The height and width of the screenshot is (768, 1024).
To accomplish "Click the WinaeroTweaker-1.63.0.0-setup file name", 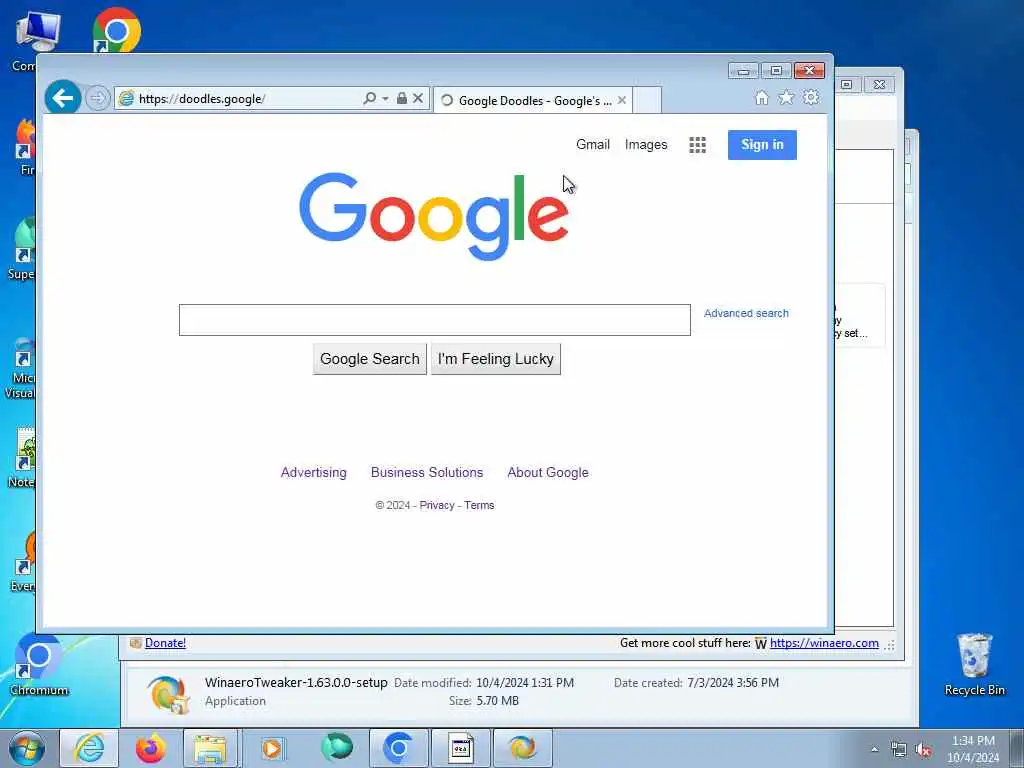I will point(296,682).
